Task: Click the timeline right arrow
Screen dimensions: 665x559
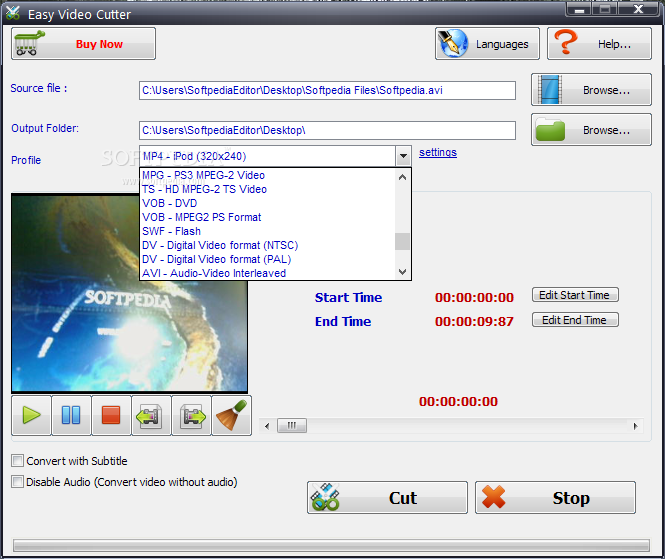Action: pos(635,426)
